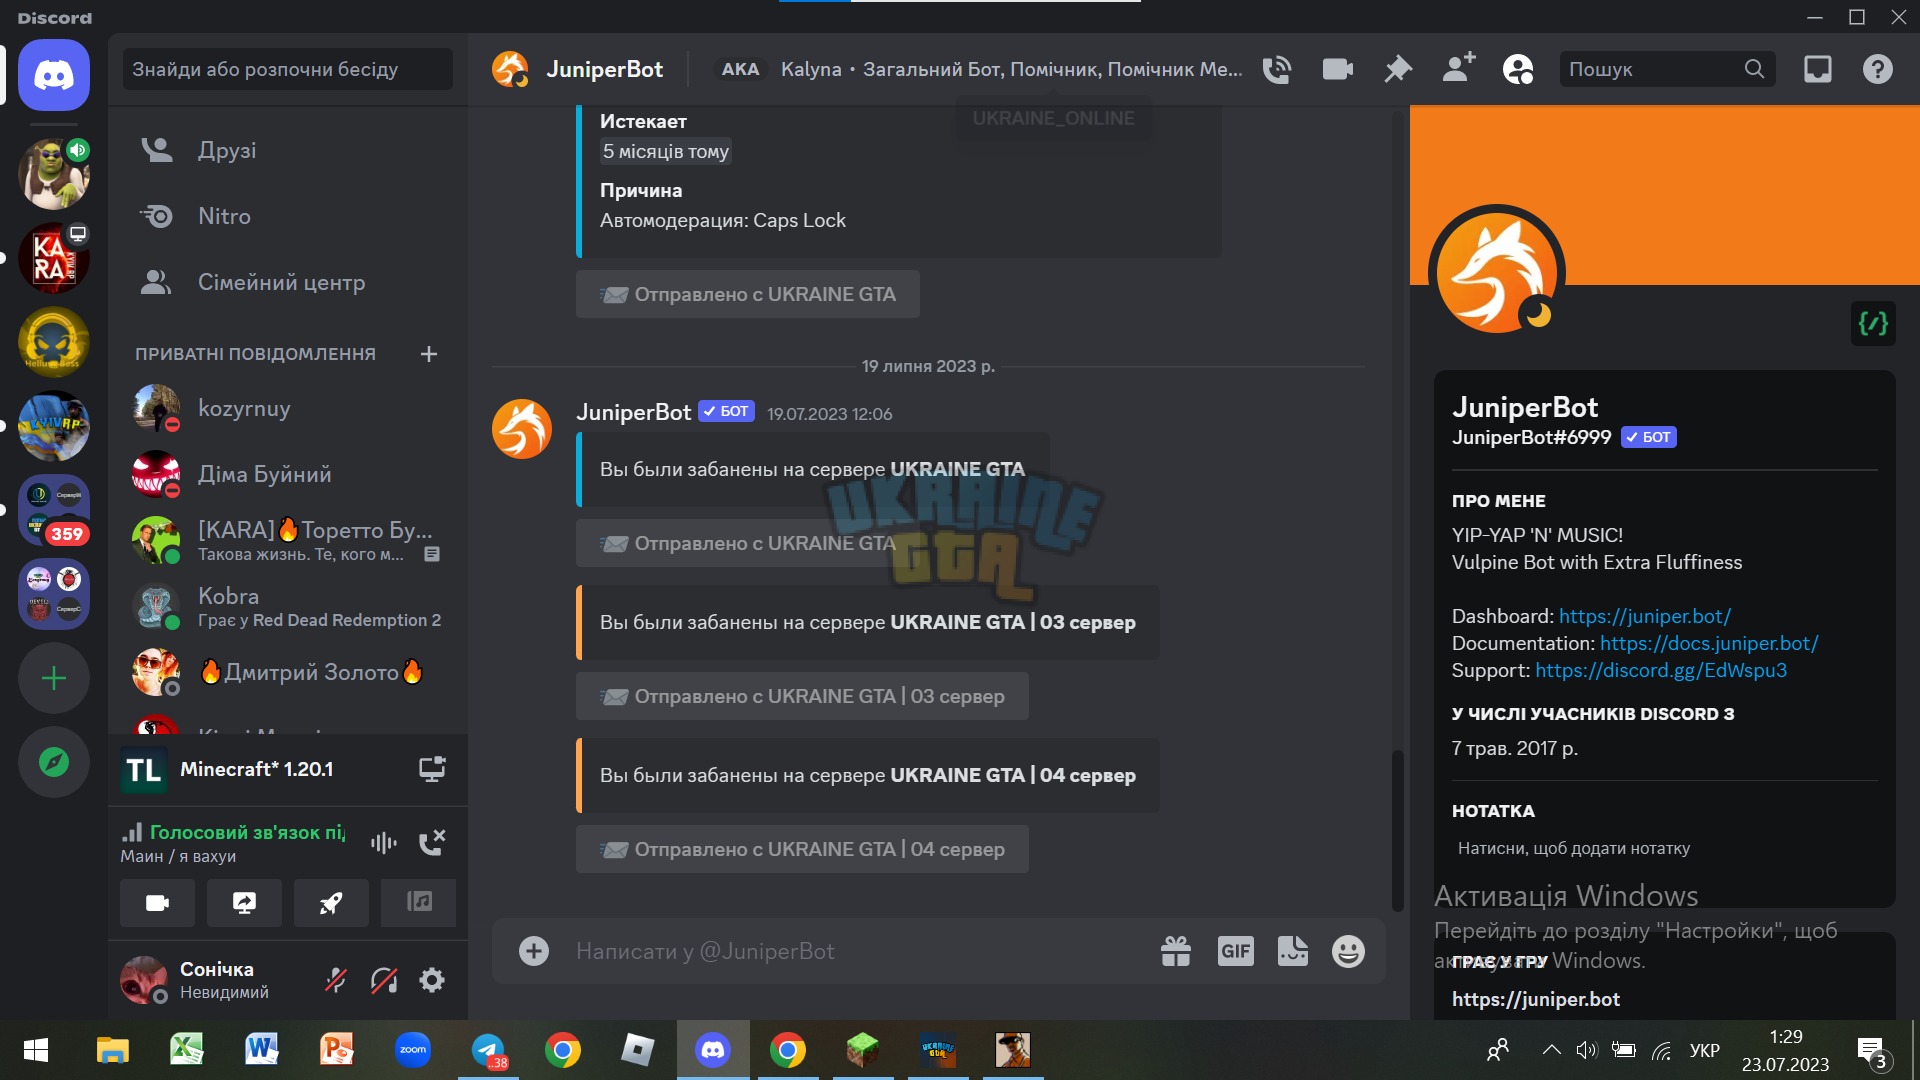The image size is (1920, 1080).
Task: Add a server with the plus button
Action: (54, 678)
